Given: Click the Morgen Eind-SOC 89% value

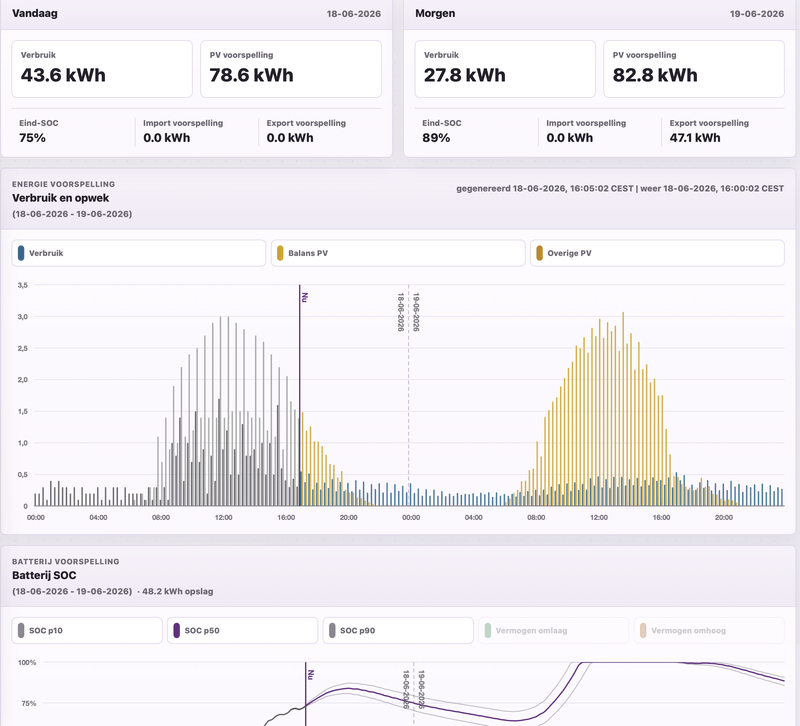Looking at the screenshot, I should 436,138.
